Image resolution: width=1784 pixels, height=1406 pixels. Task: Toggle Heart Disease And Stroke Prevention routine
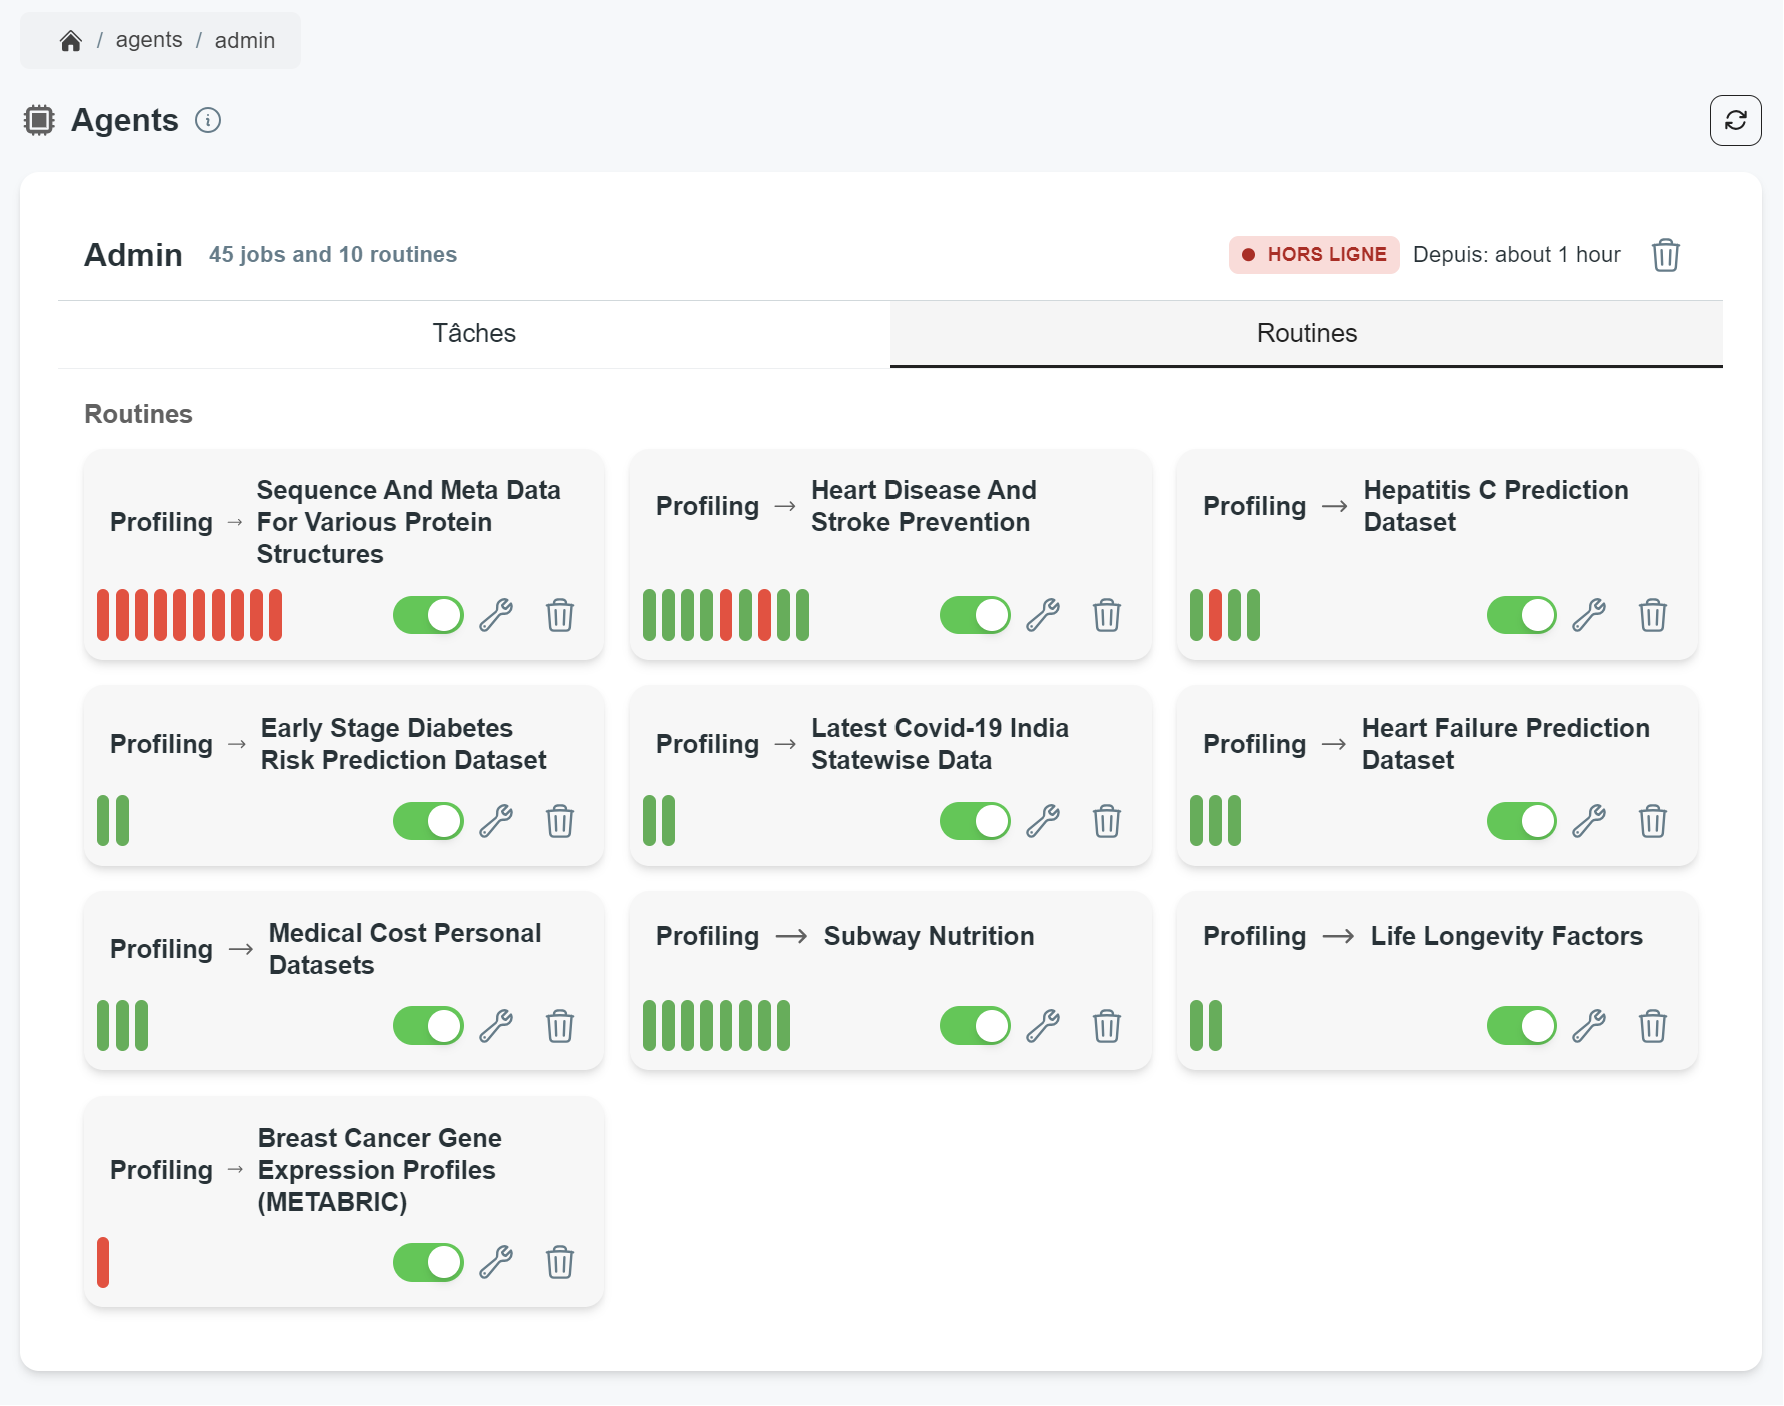point(975,615)
